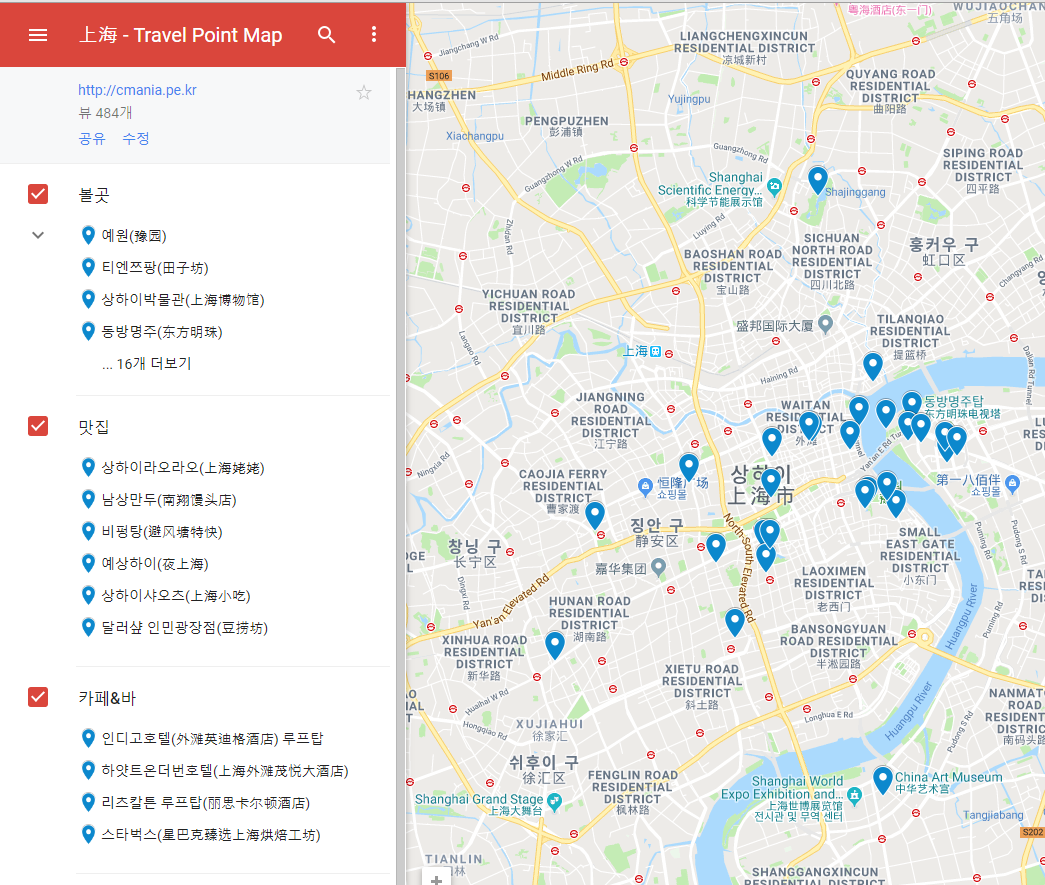Viewport: 1045px width, 885px height.
Task: Open the http://cmania.pe.kr link
Action: coord(137,90)
